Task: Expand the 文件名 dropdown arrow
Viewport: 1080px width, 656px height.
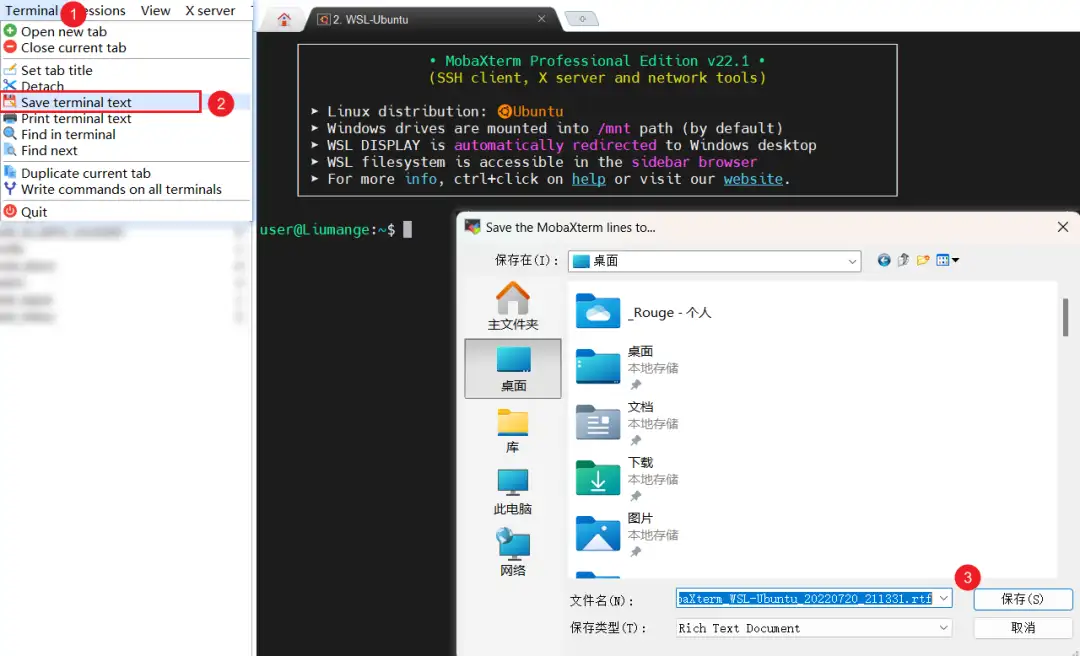Action: [x=944, y=599]
